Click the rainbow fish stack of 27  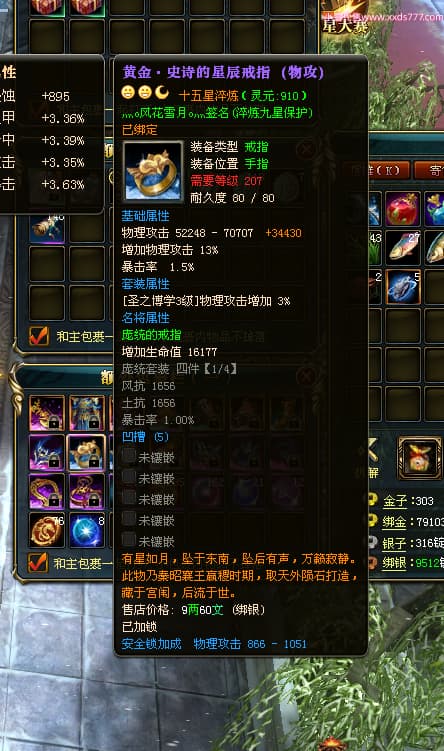point(403,248)
